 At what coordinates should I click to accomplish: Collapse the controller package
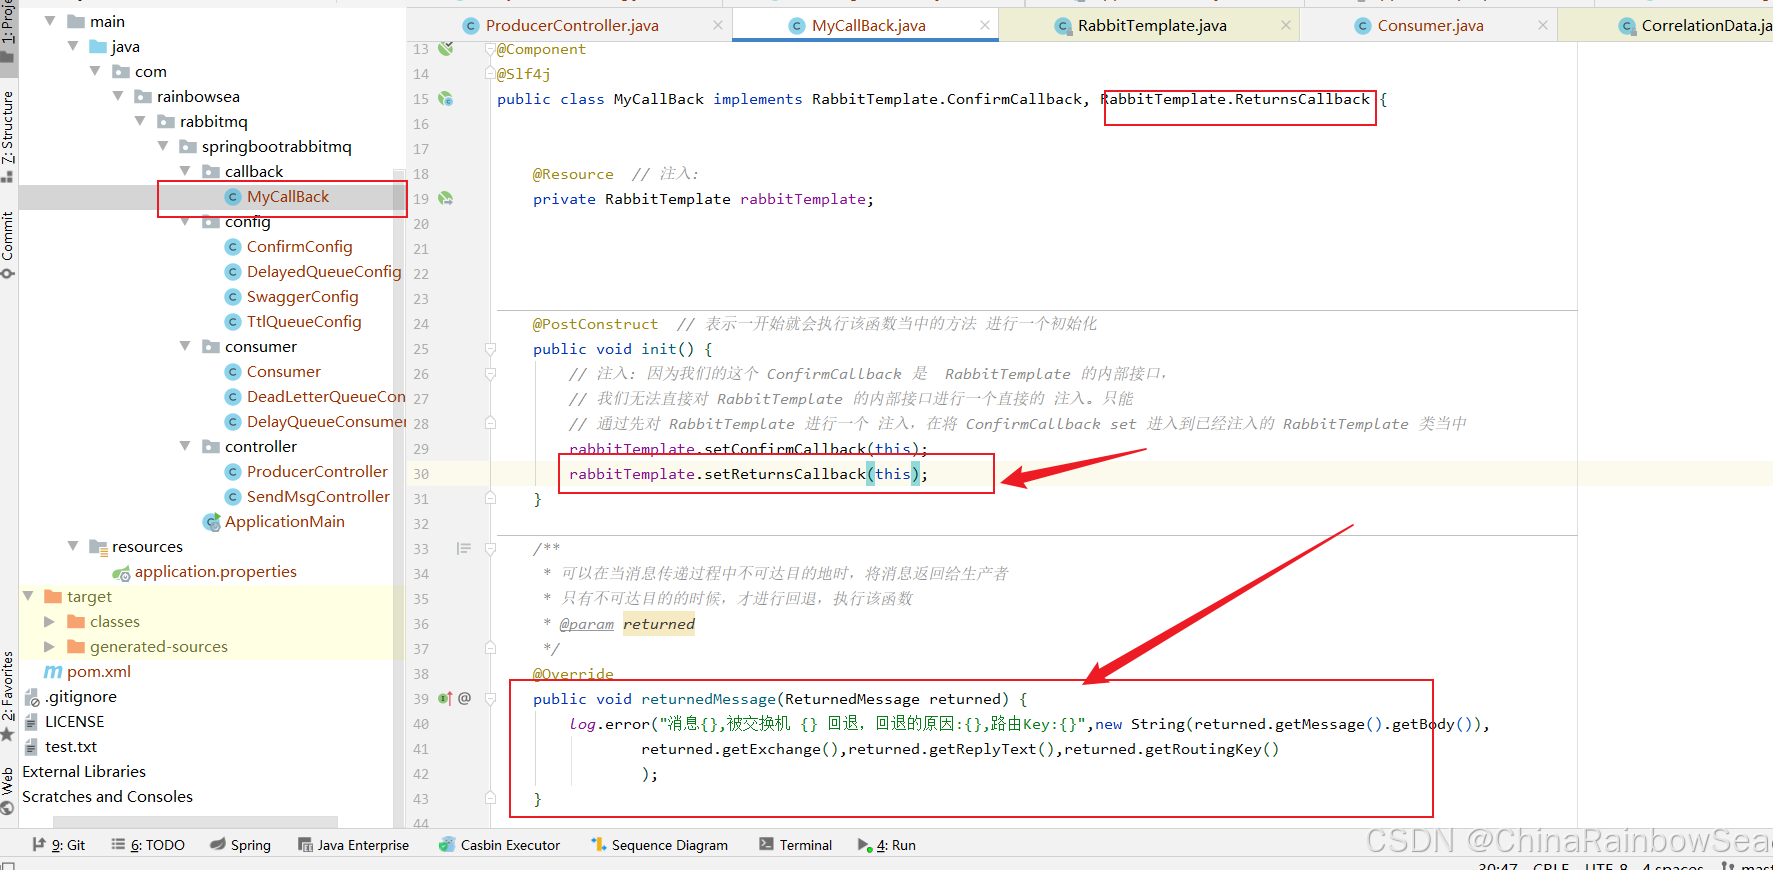click(x=185, y=446)
